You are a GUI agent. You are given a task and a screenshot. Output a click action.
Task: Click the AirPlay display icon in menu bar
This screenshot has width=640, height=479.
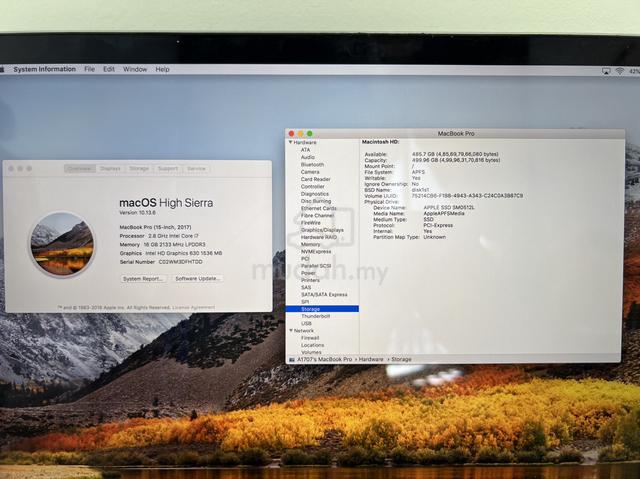[606, 71]
